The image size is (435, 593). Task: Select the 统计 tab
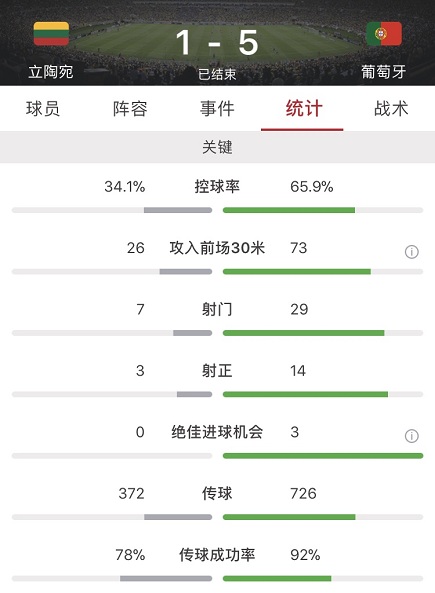(304, 109)
